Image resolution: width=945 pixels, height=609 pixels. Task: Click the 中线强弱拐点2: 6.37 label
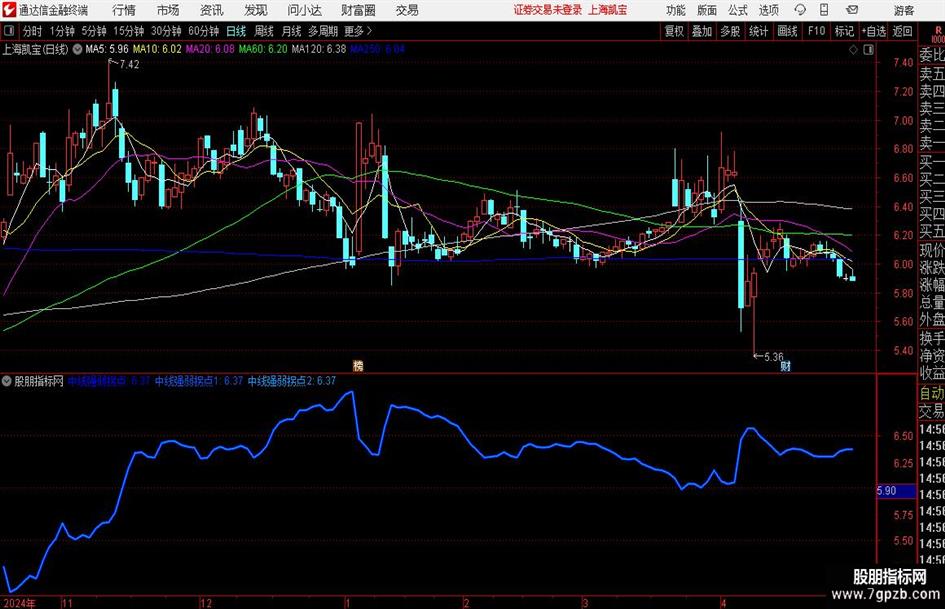pos(292,380)
